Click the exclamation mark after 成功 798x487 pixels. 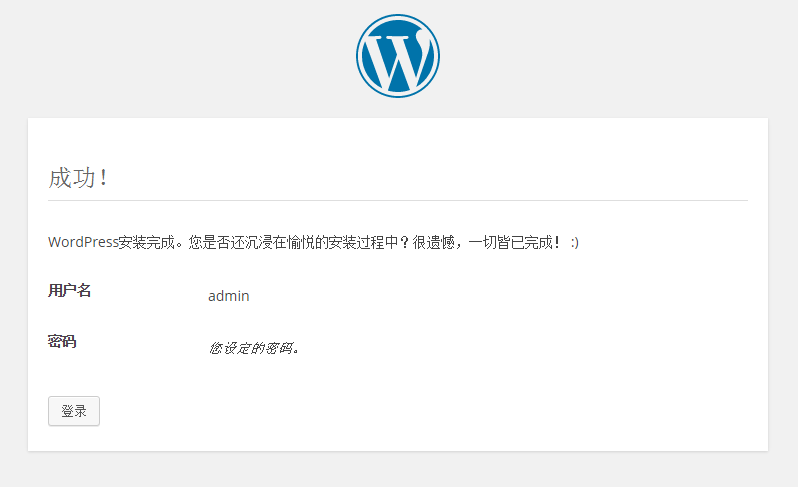tap(104, 178)
